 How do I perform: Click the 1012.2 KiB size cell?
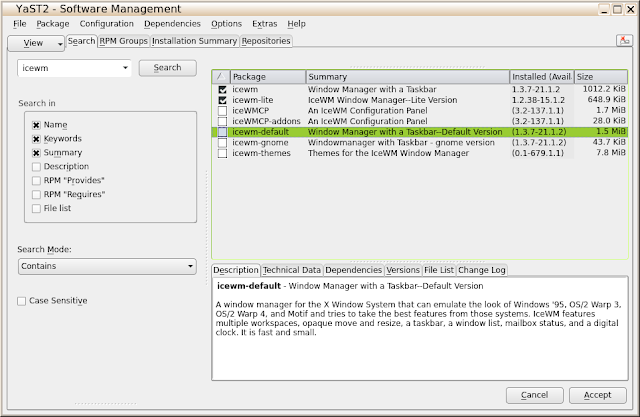(604, 89)
